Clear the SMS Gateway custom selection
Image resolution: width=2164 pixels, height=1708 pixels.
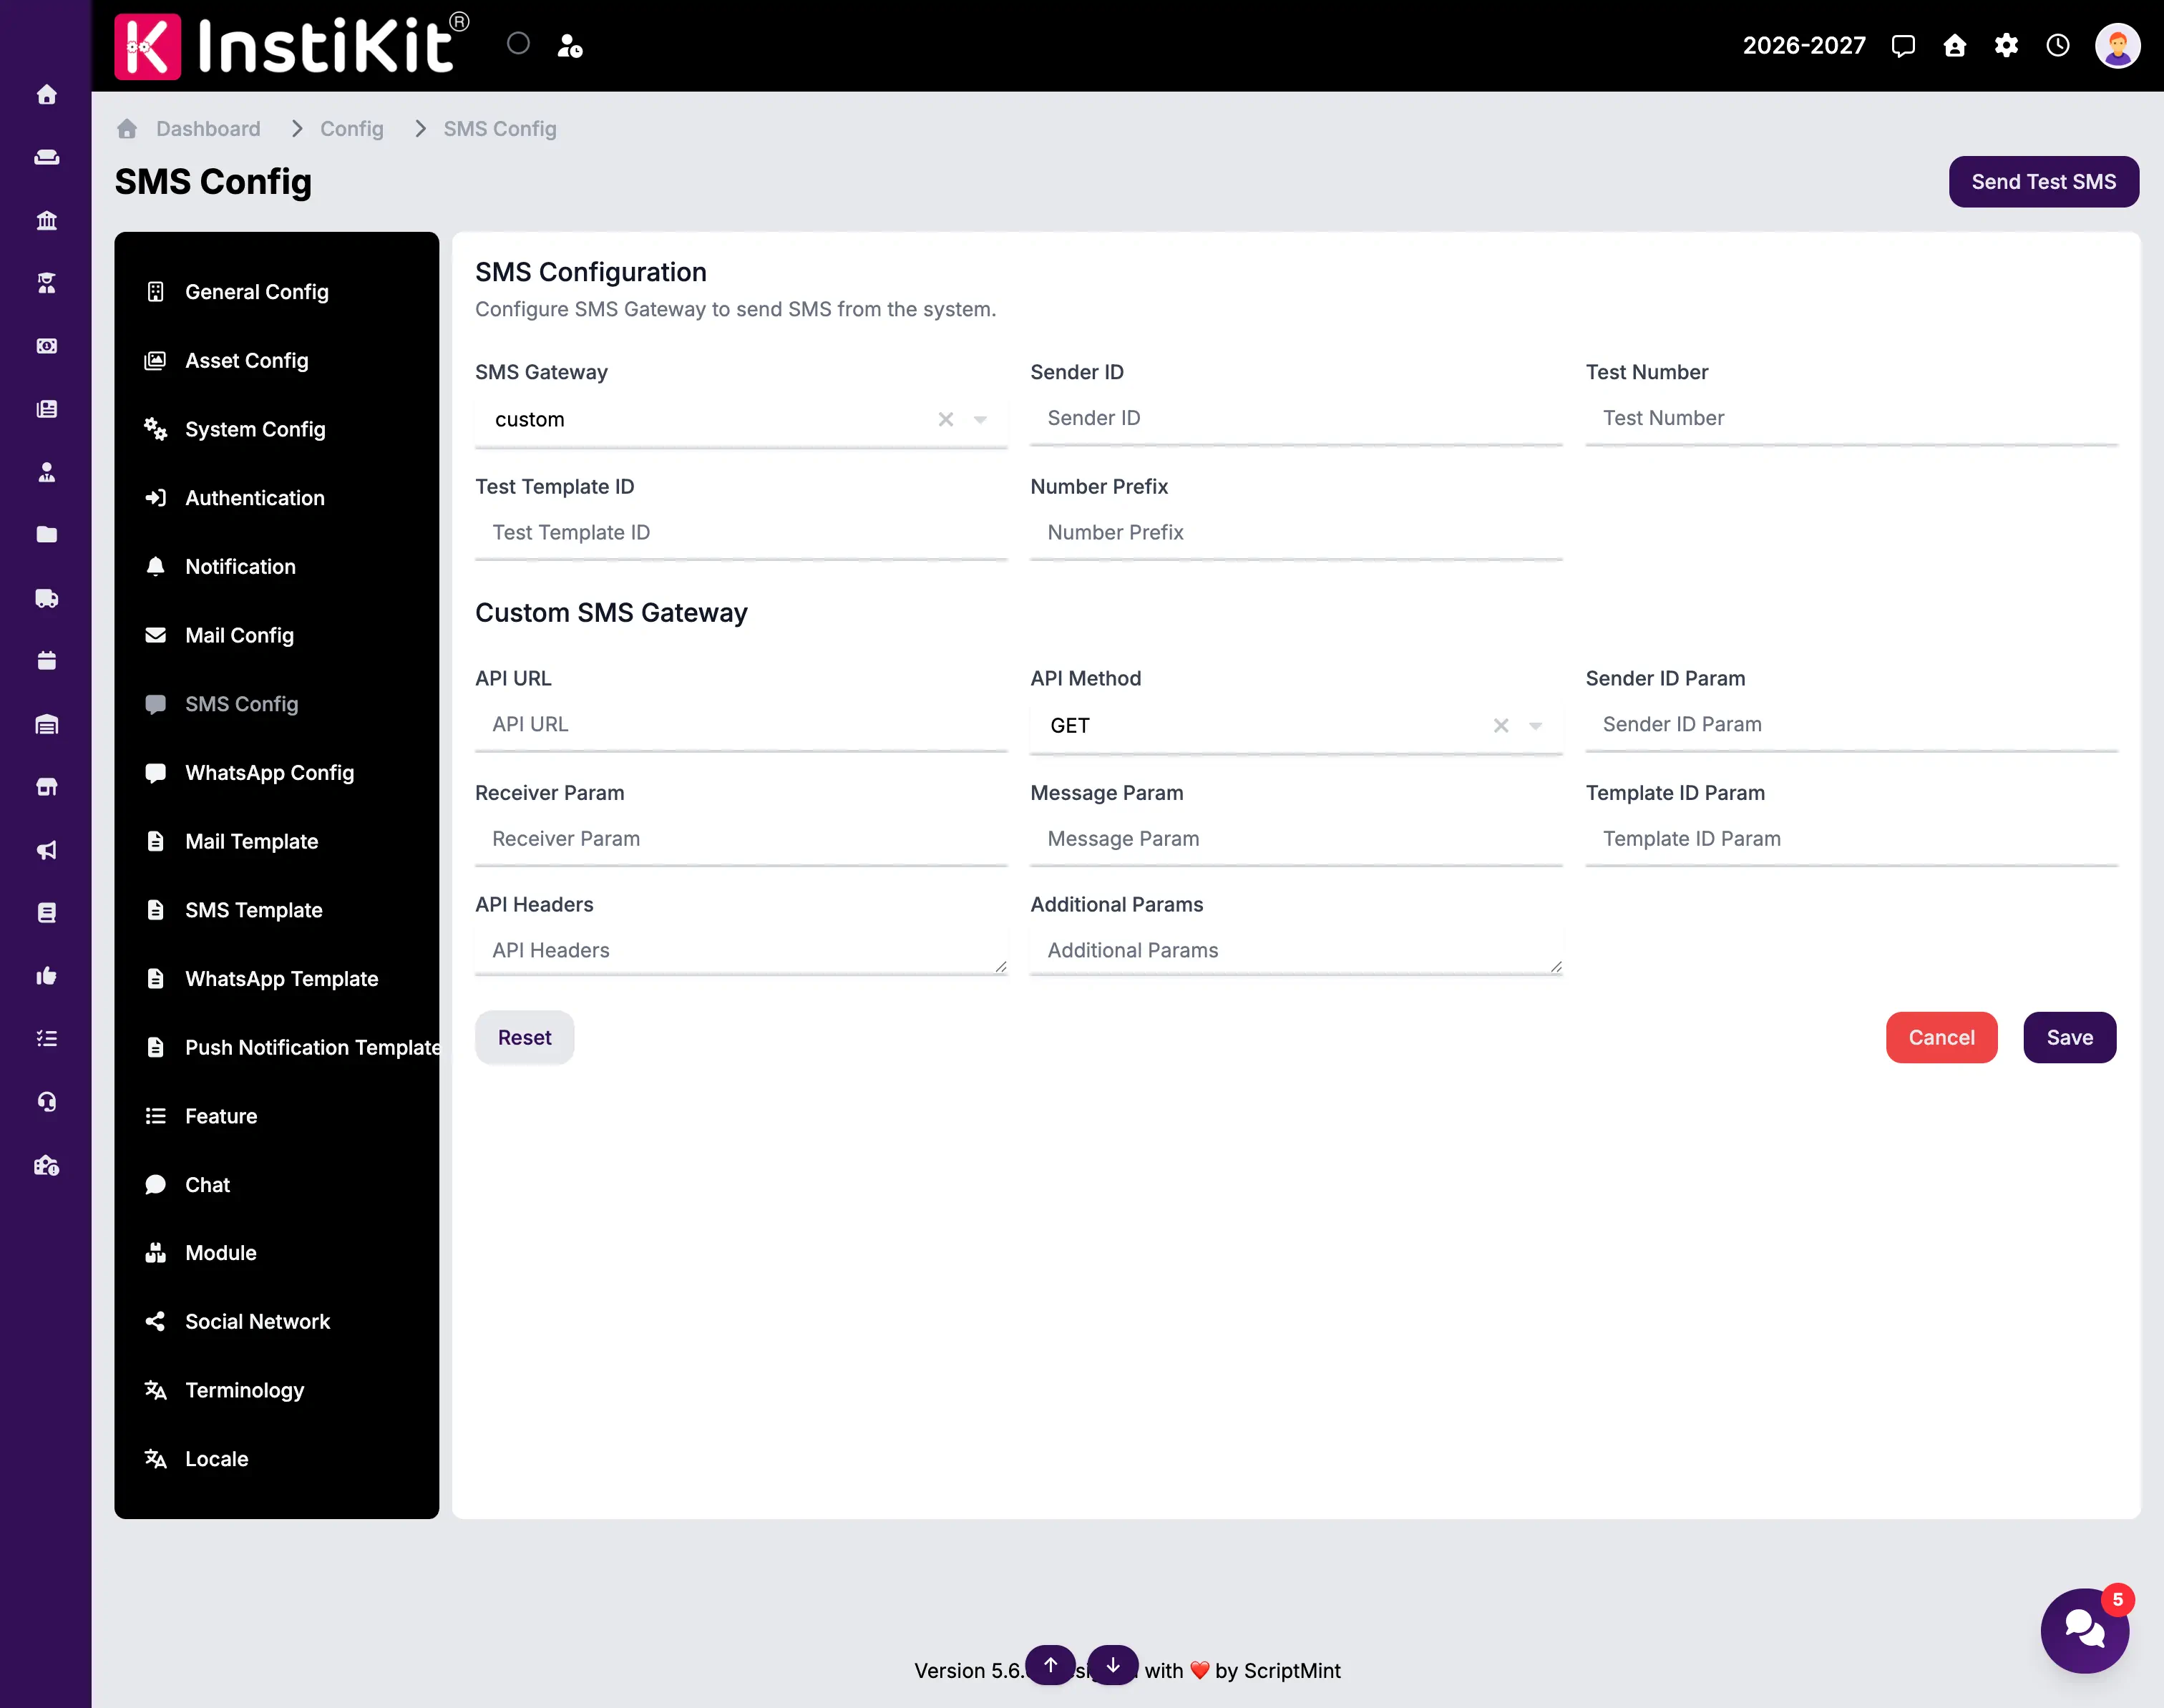click(946, 420)
